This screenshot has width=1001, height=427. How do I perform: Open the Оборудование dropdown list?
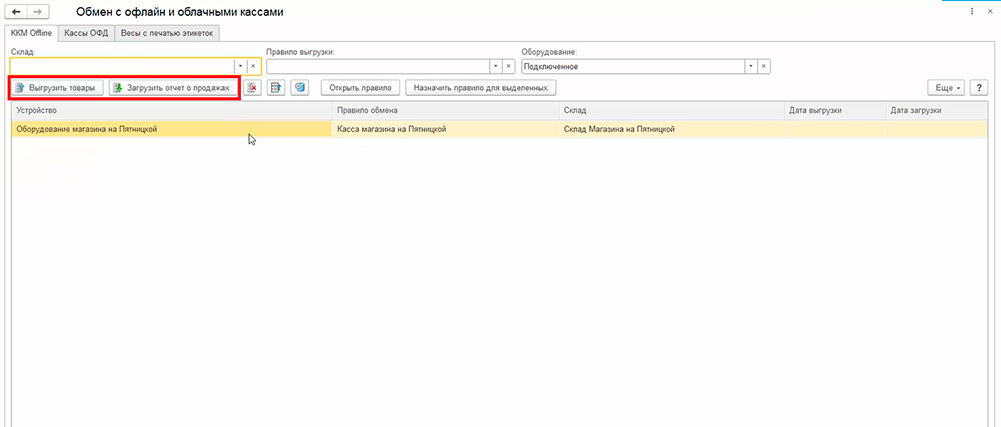tap(750, 66)
